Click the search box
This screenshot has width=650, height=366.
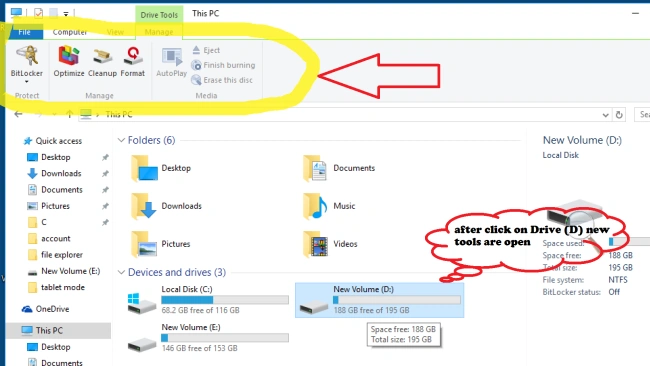pos(642,114)
